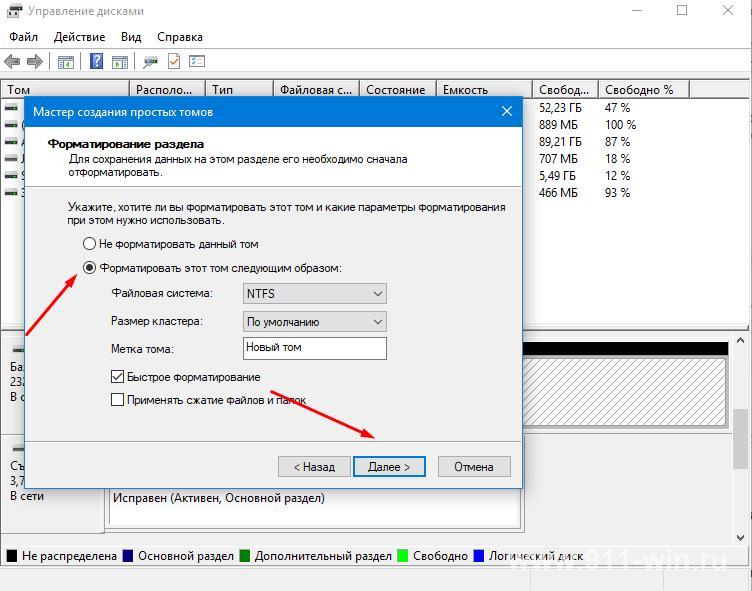The image size is (752, 591).
Task: Click the green 'Дополнительный раздел' legend swatch
Action: click(245, 556)
